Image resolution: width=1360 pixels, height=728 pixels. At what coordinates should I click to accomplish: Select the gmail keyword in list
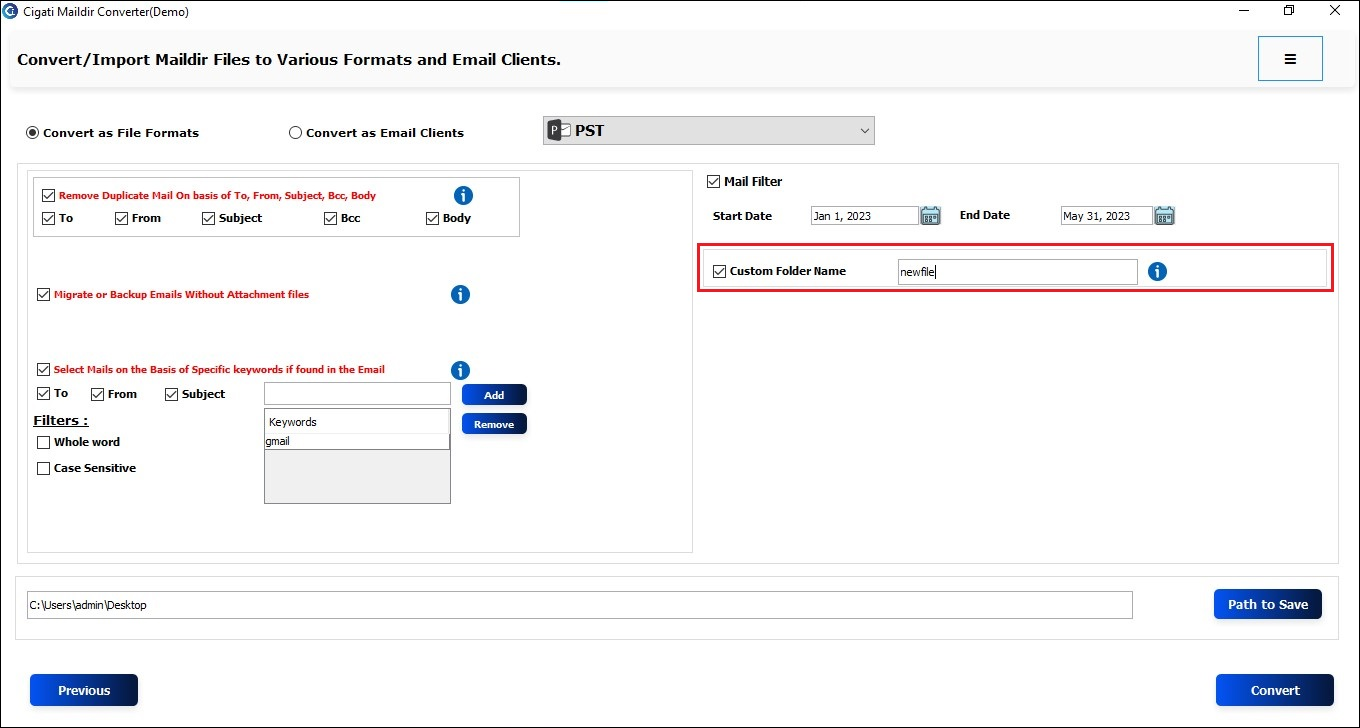(x=357, y=441)
